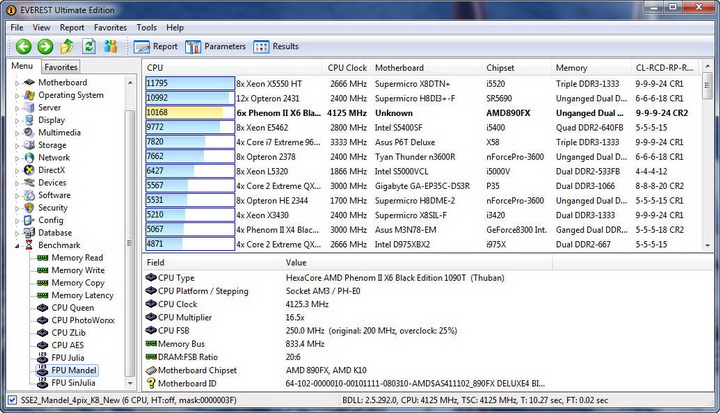The image size is (720, 413).
Task: Expand the Operating System tree node
Action: tap(17, 96)
